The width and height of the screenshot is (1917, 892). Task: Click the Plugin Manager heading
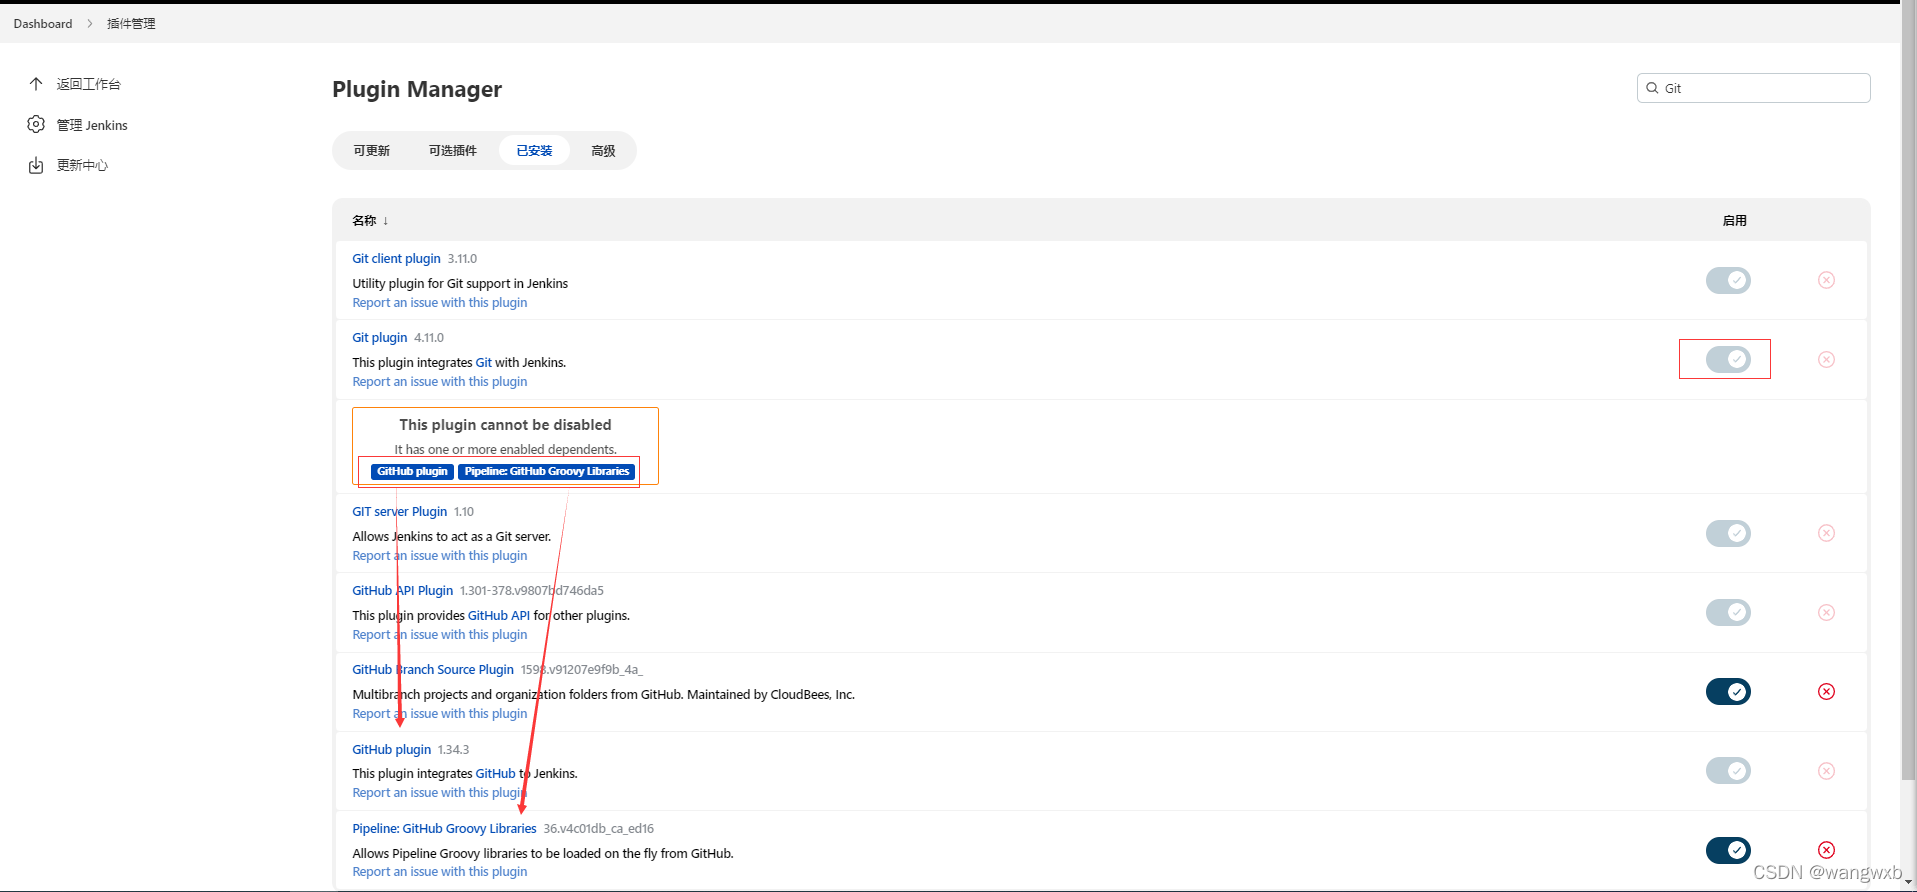[417, 89]
